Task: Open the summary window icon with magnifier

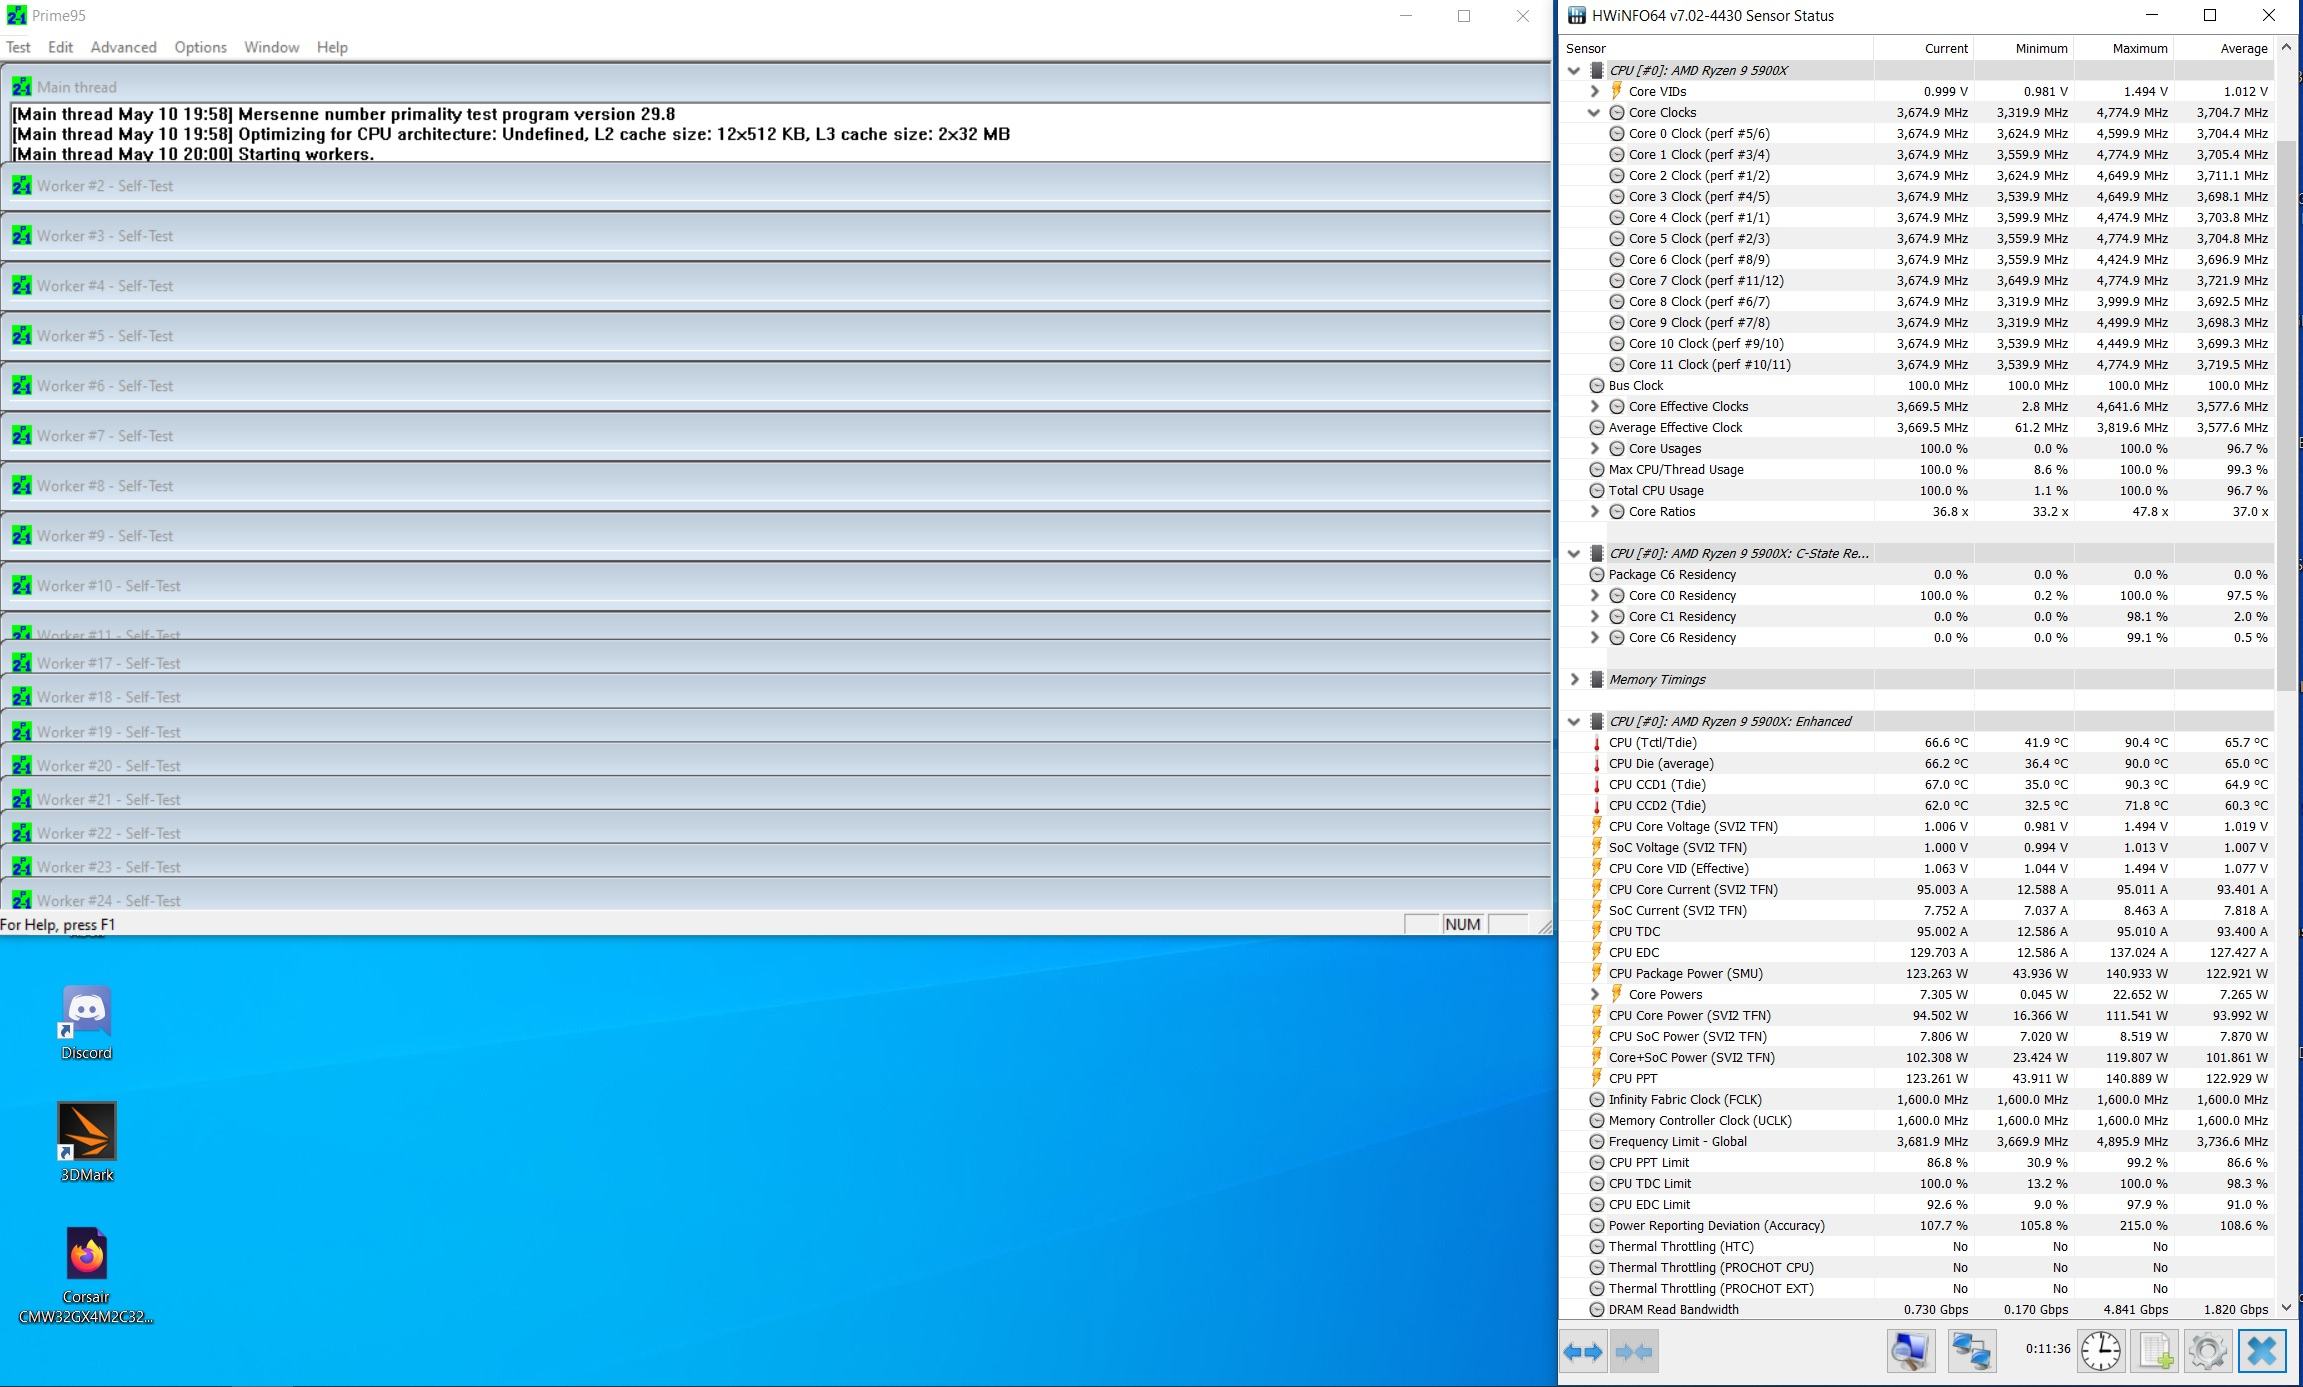Action: click(1910, 1352)
